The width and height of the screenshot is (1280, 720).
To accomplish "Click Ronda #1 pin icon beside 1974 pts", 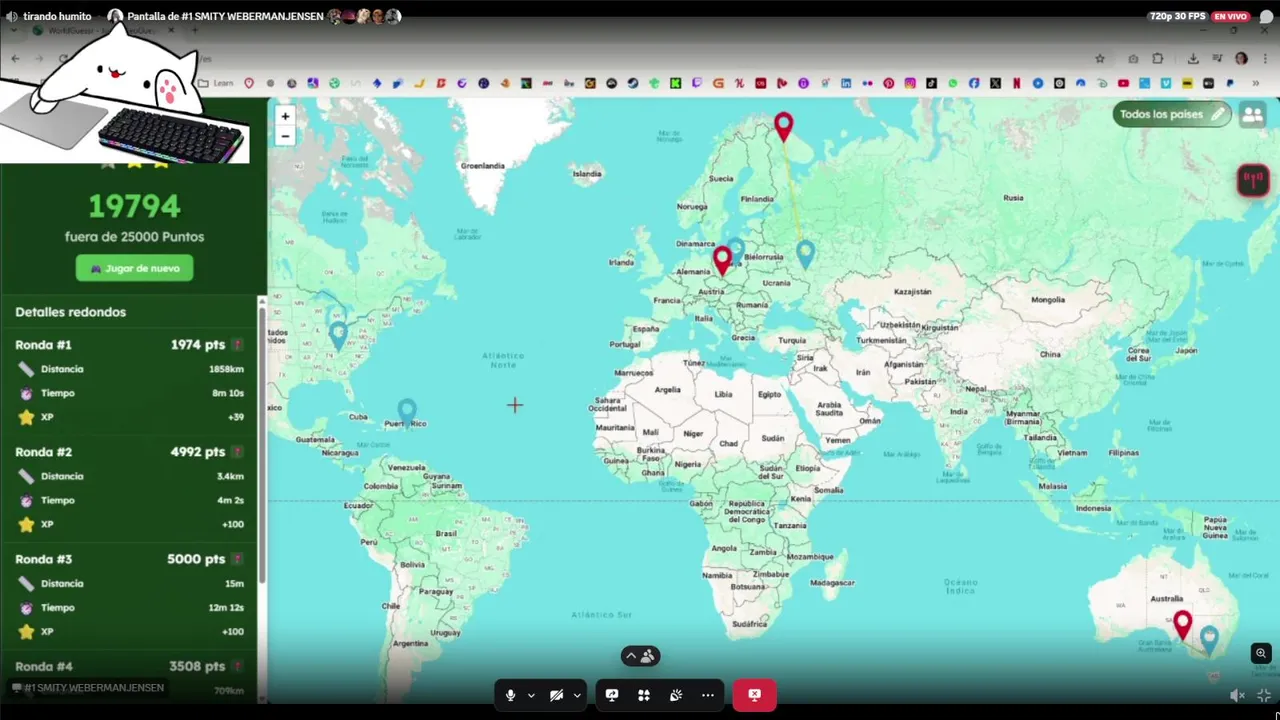I will 237,345.
